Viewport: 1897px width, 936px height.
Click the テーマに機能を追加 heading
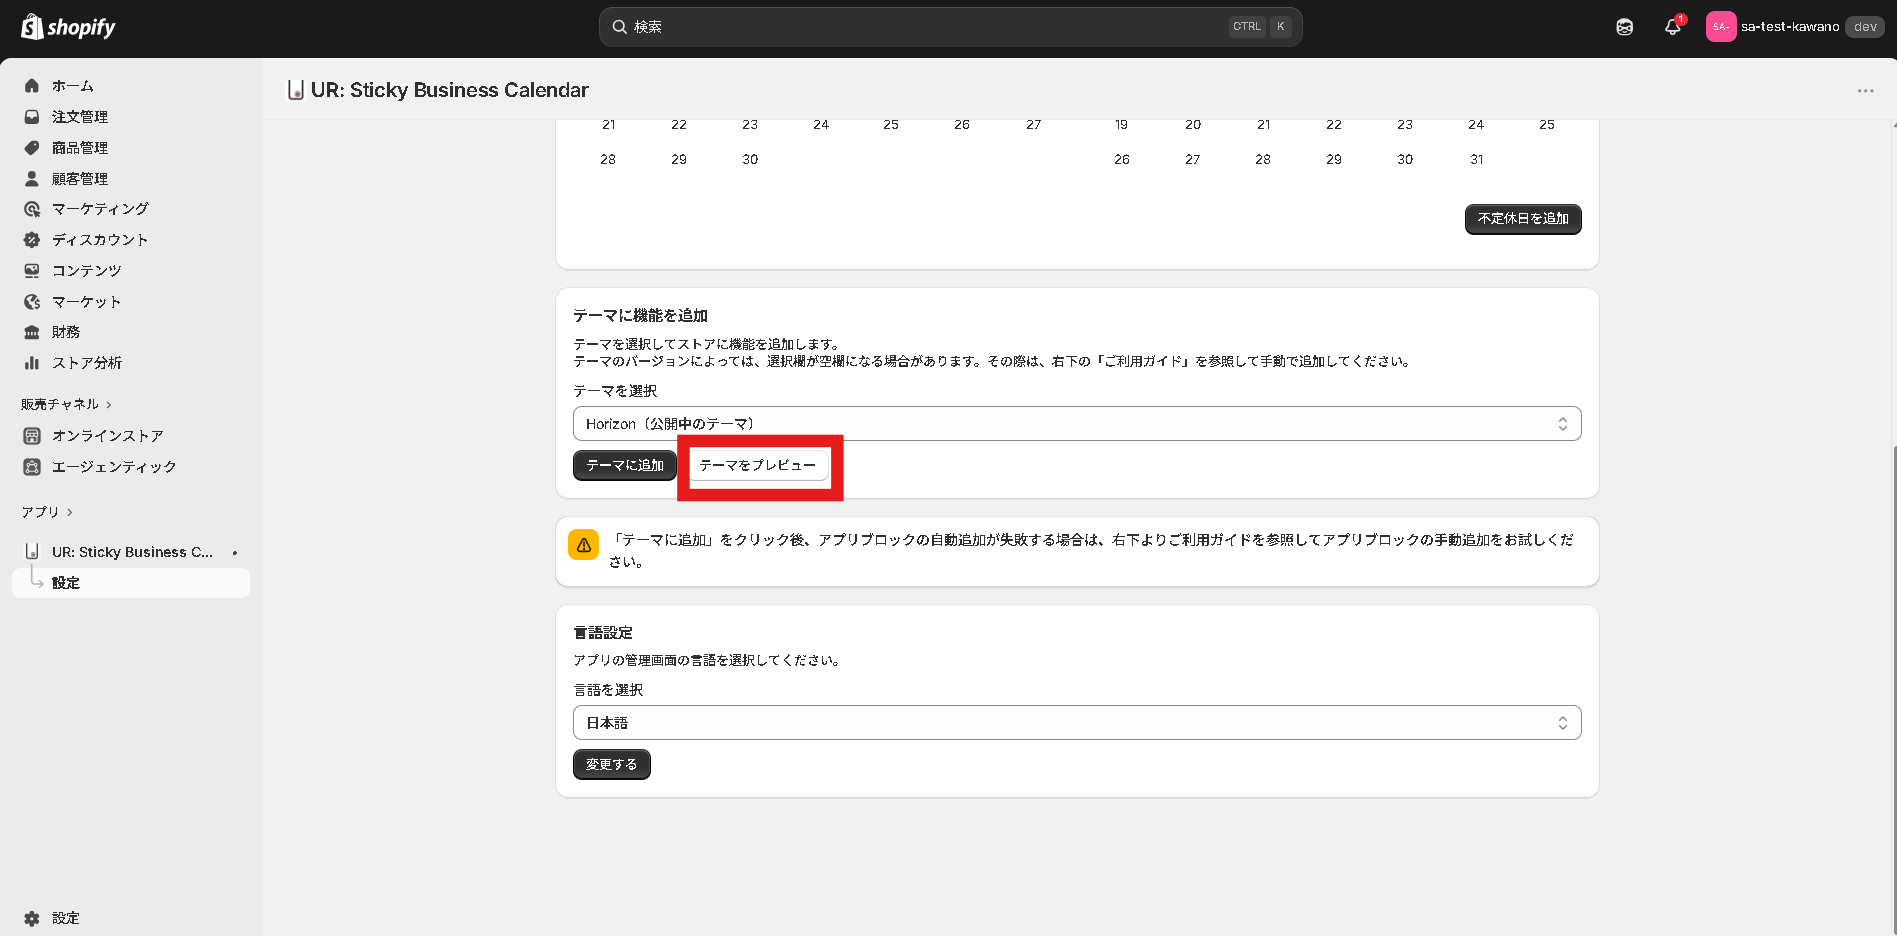[641, 316]
